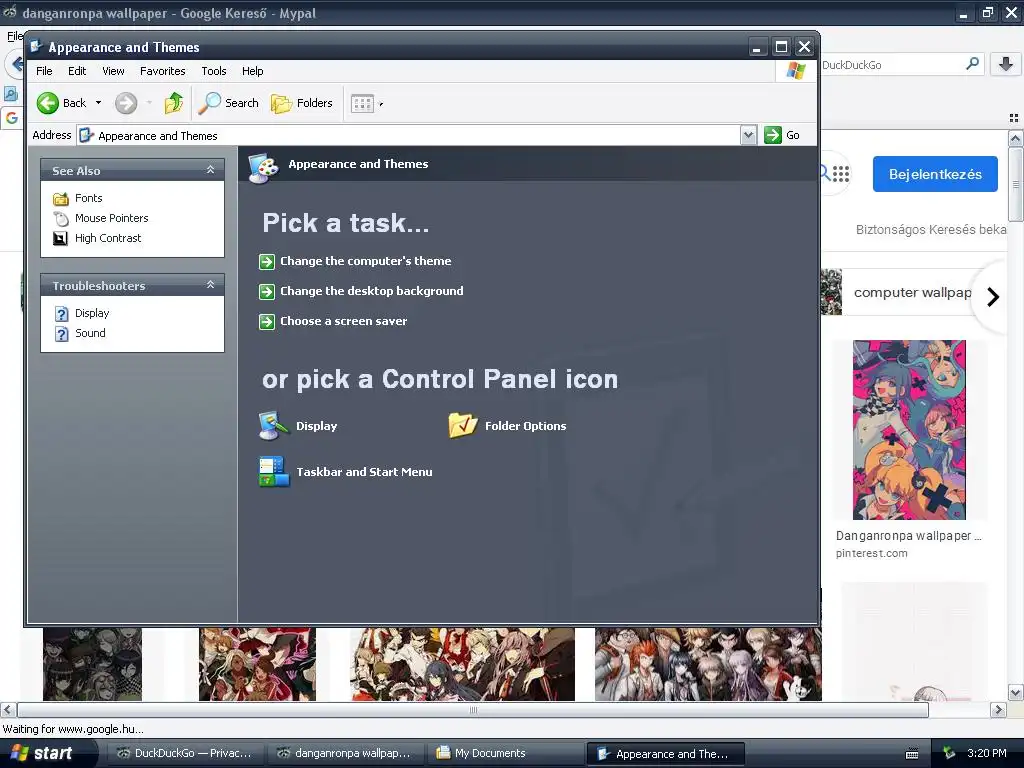
Task: Click the Google G tab icon in browser
Action: coord(12,118)
